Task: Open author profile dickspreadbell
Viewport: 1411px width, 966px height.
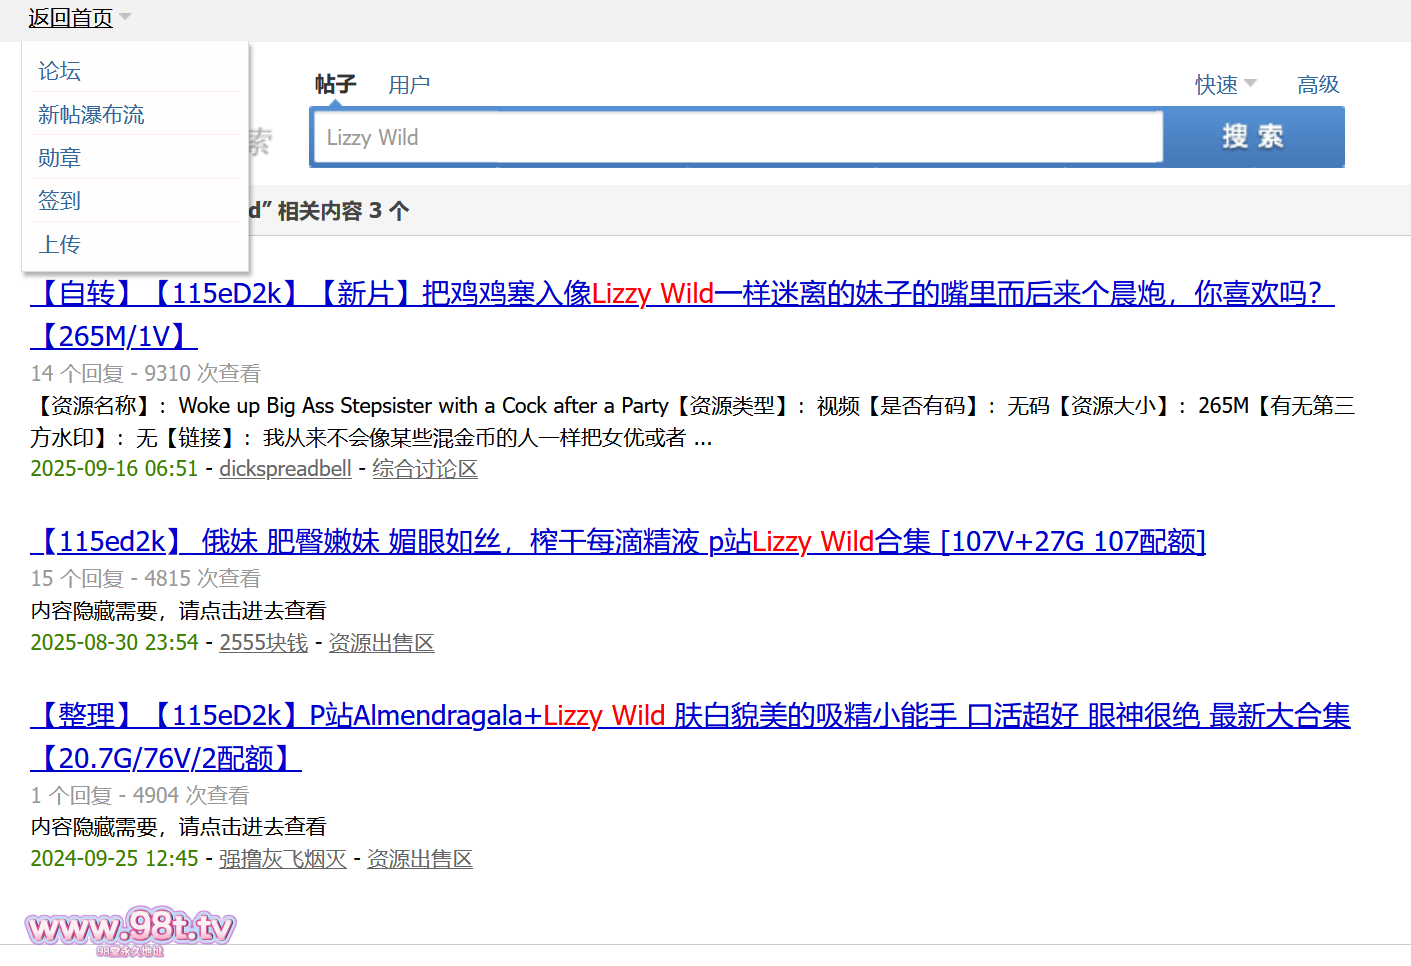Action: coord(285,469)
